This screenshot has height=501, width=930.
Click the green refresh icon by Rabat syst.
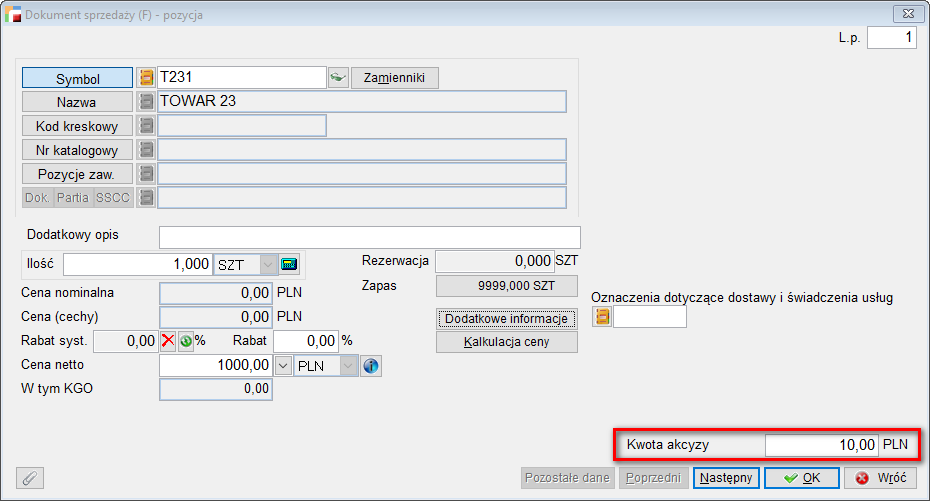185,341
